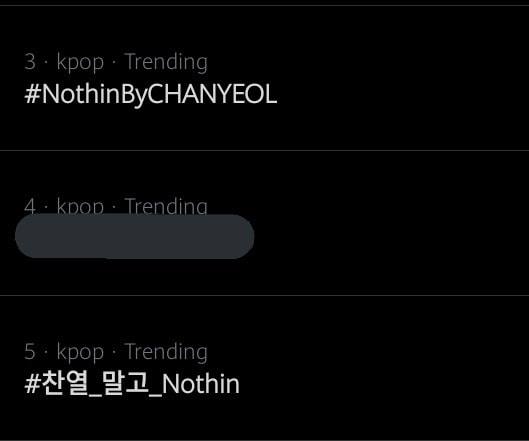Viewport: 529px width, 441px height.
Task: Open the #찬열_말고_Nothin trending hashtag
Action: click(x=132, y=384)
